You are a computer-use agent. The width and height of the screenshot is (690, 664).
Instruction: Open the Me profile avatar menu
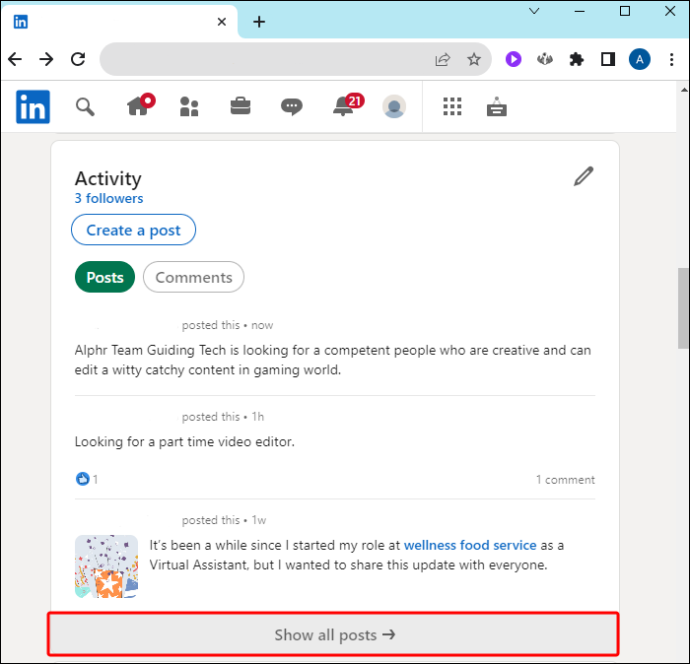(x=394, y=107)
